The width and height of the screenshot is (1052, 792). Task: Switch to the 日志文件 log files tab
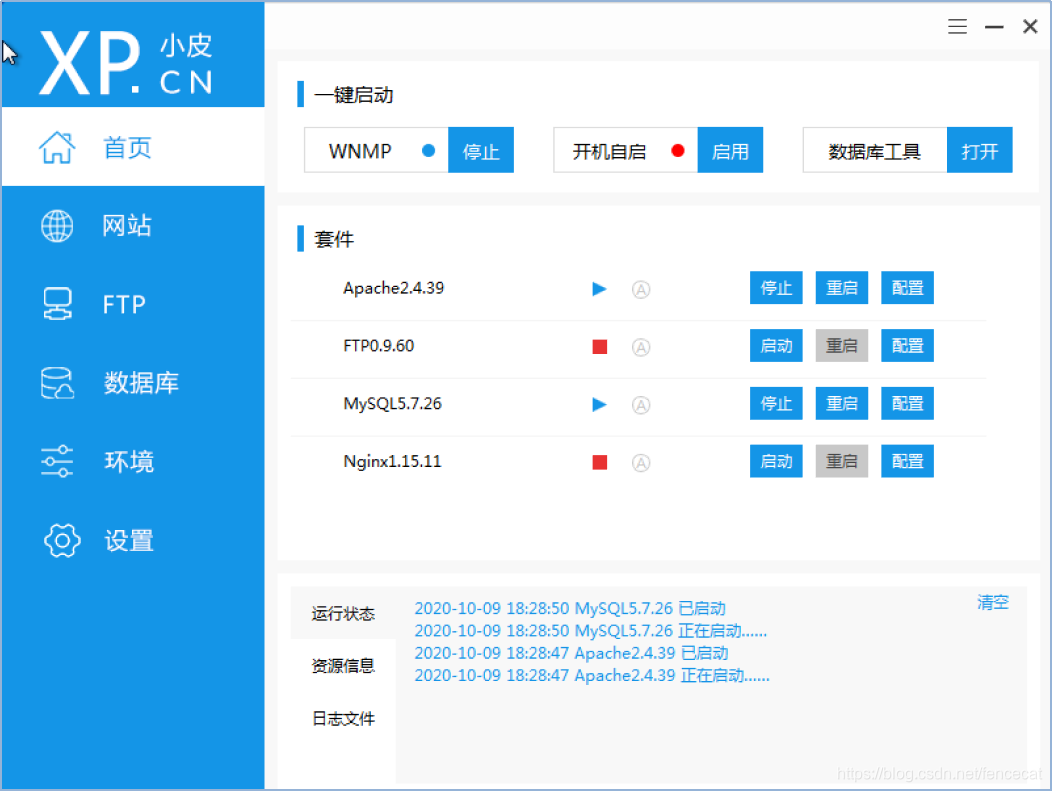coord(343,719)
